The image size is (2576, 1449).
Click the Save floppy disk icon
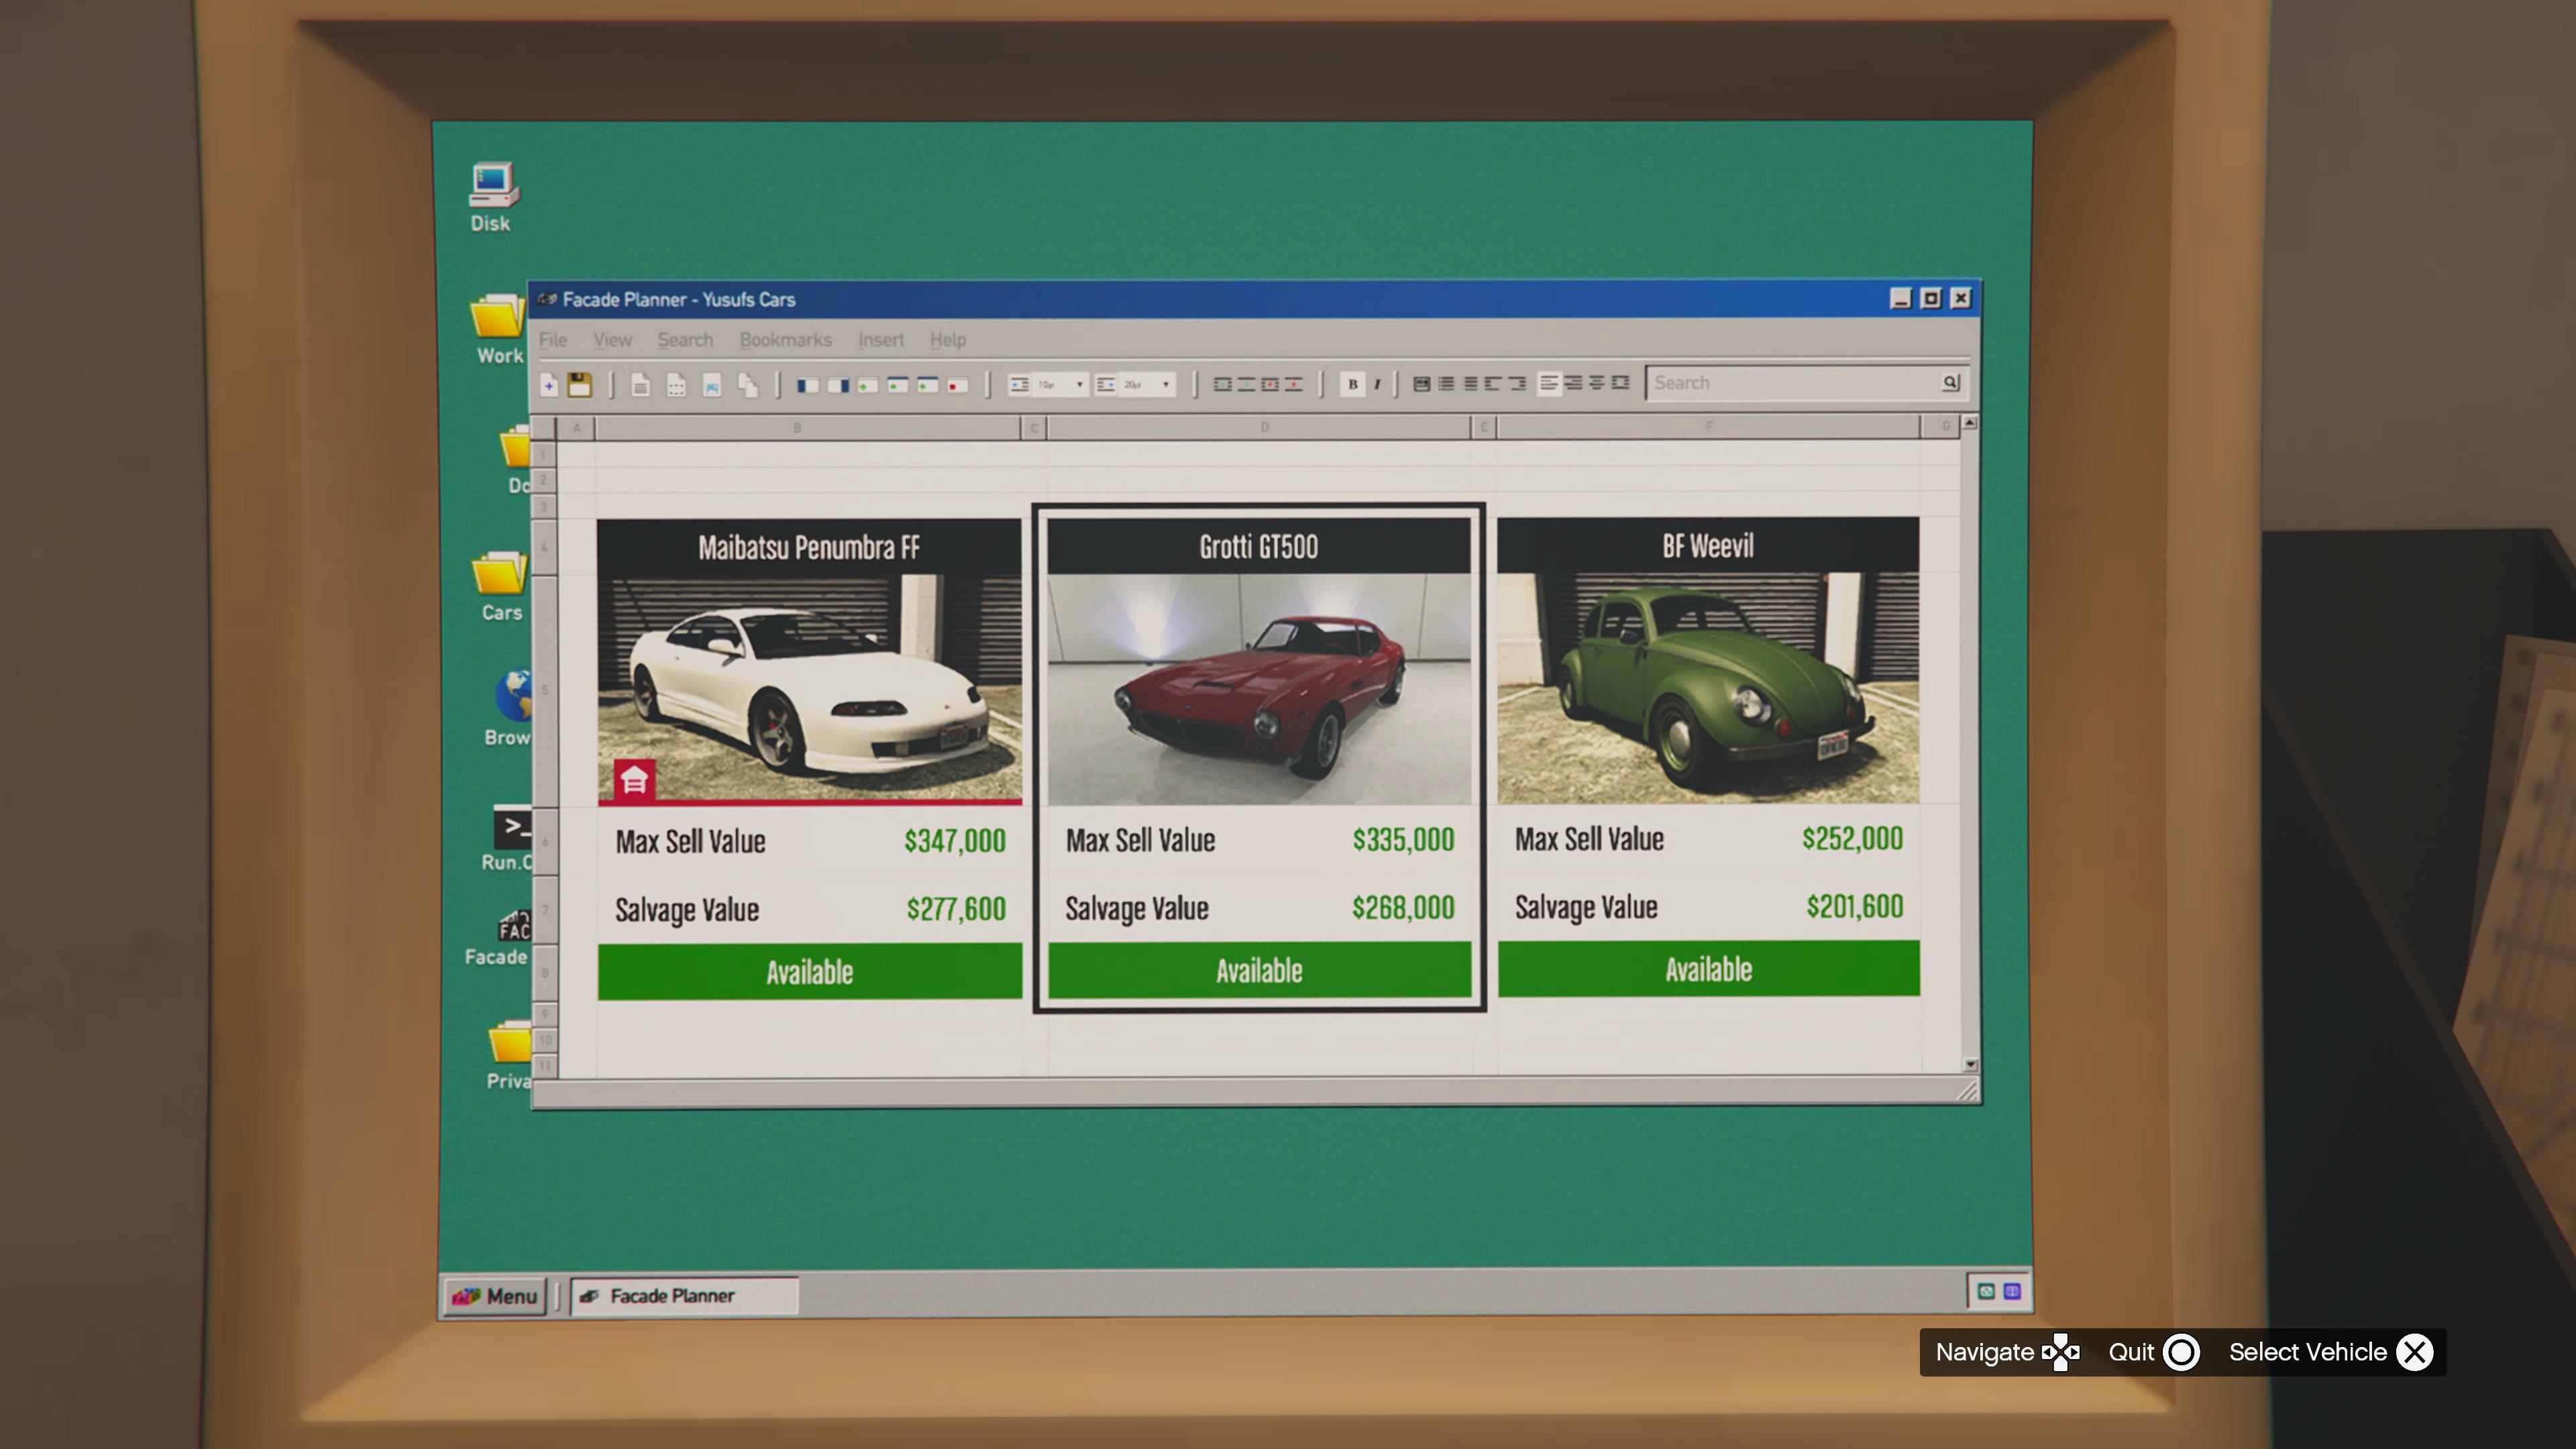click(580, 385)
